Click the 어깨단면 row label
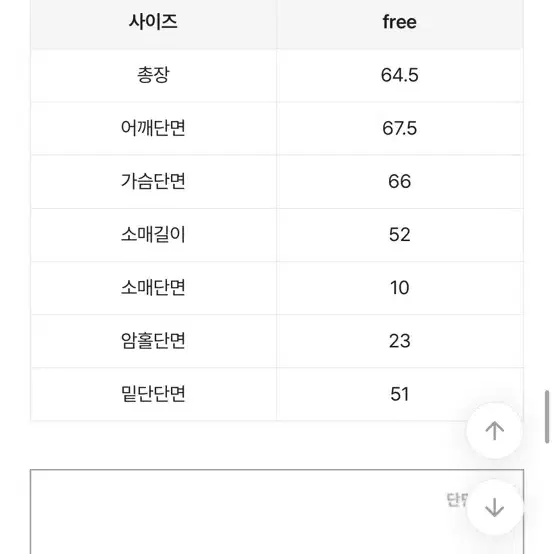 pyautogui.click(x=153, y=128)
